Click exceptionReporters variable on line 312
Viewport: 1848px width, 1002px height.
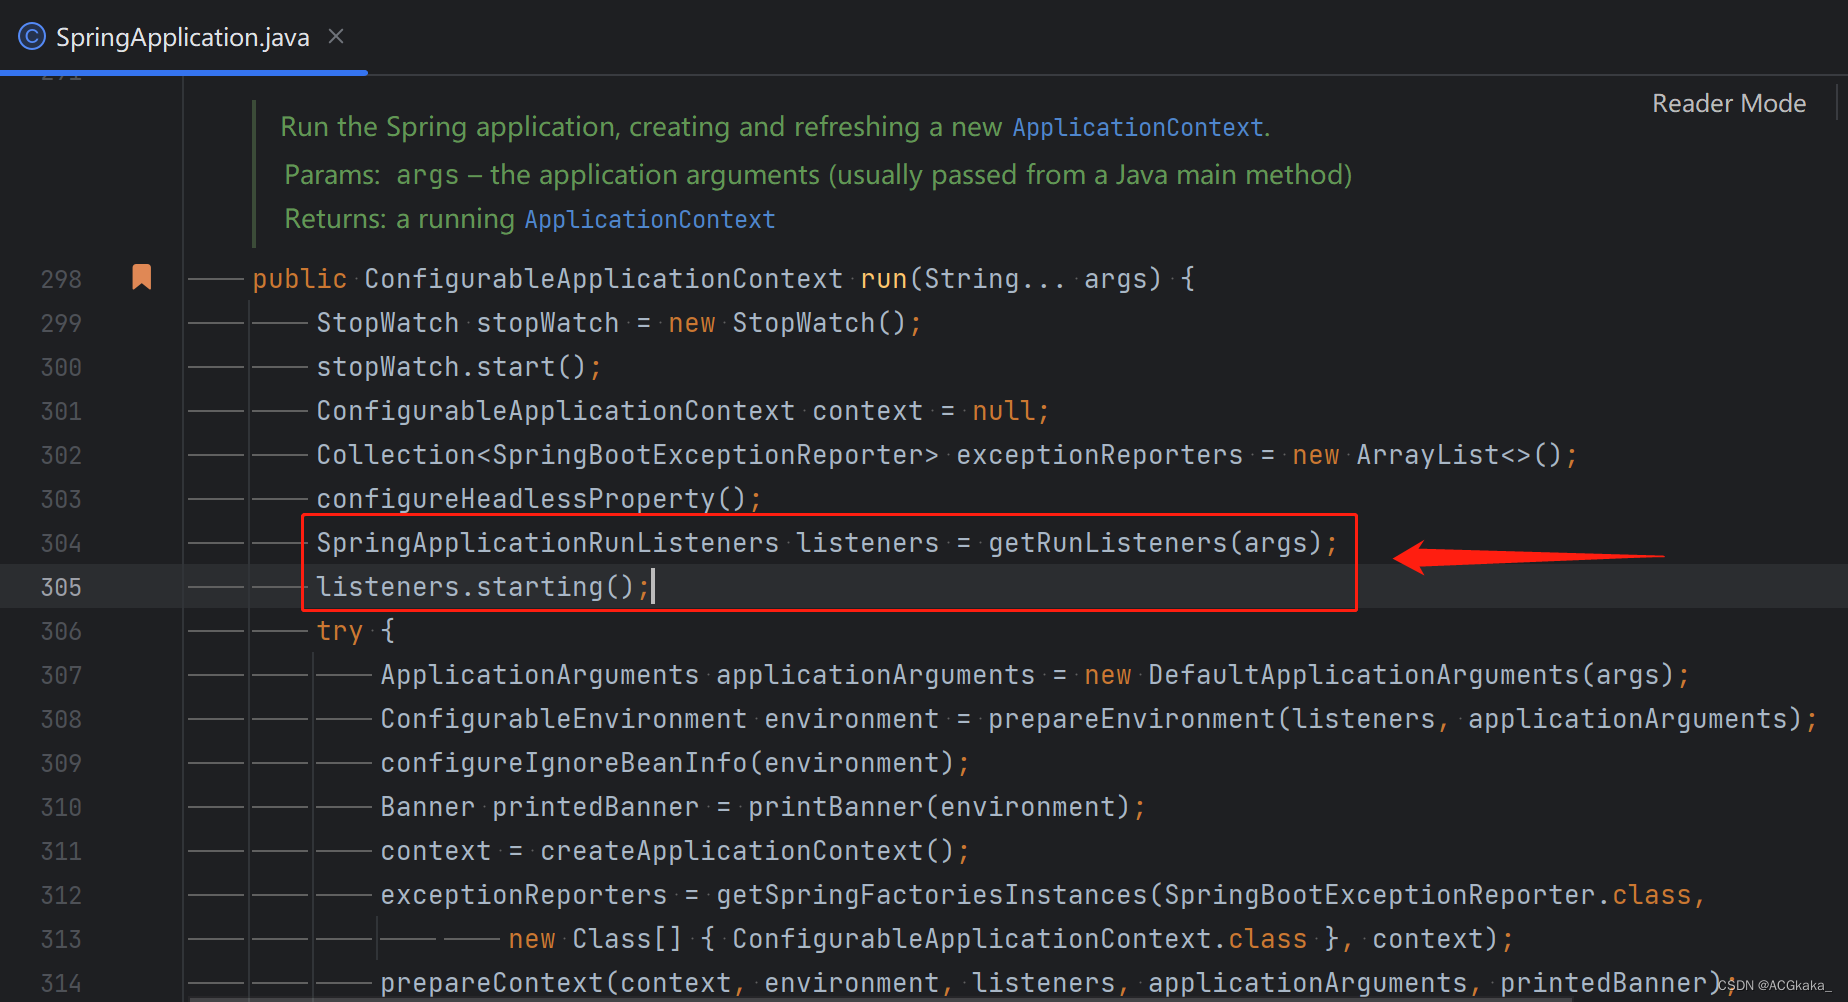pyautogui.click(x=524, y=895)
